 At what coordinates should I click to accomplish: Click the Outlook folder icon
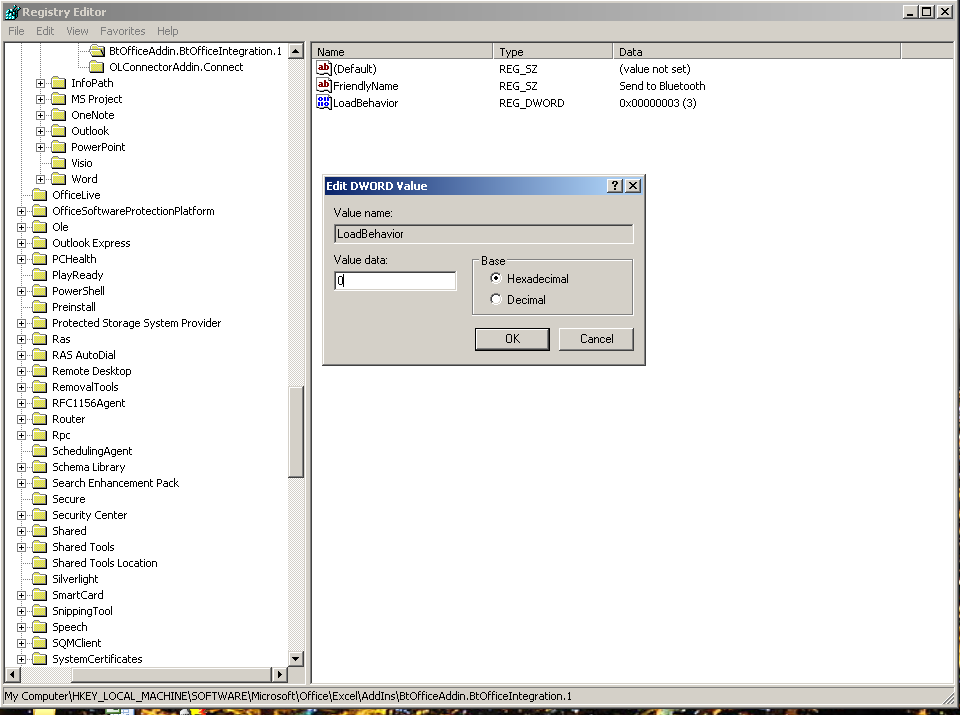[59, 131]
